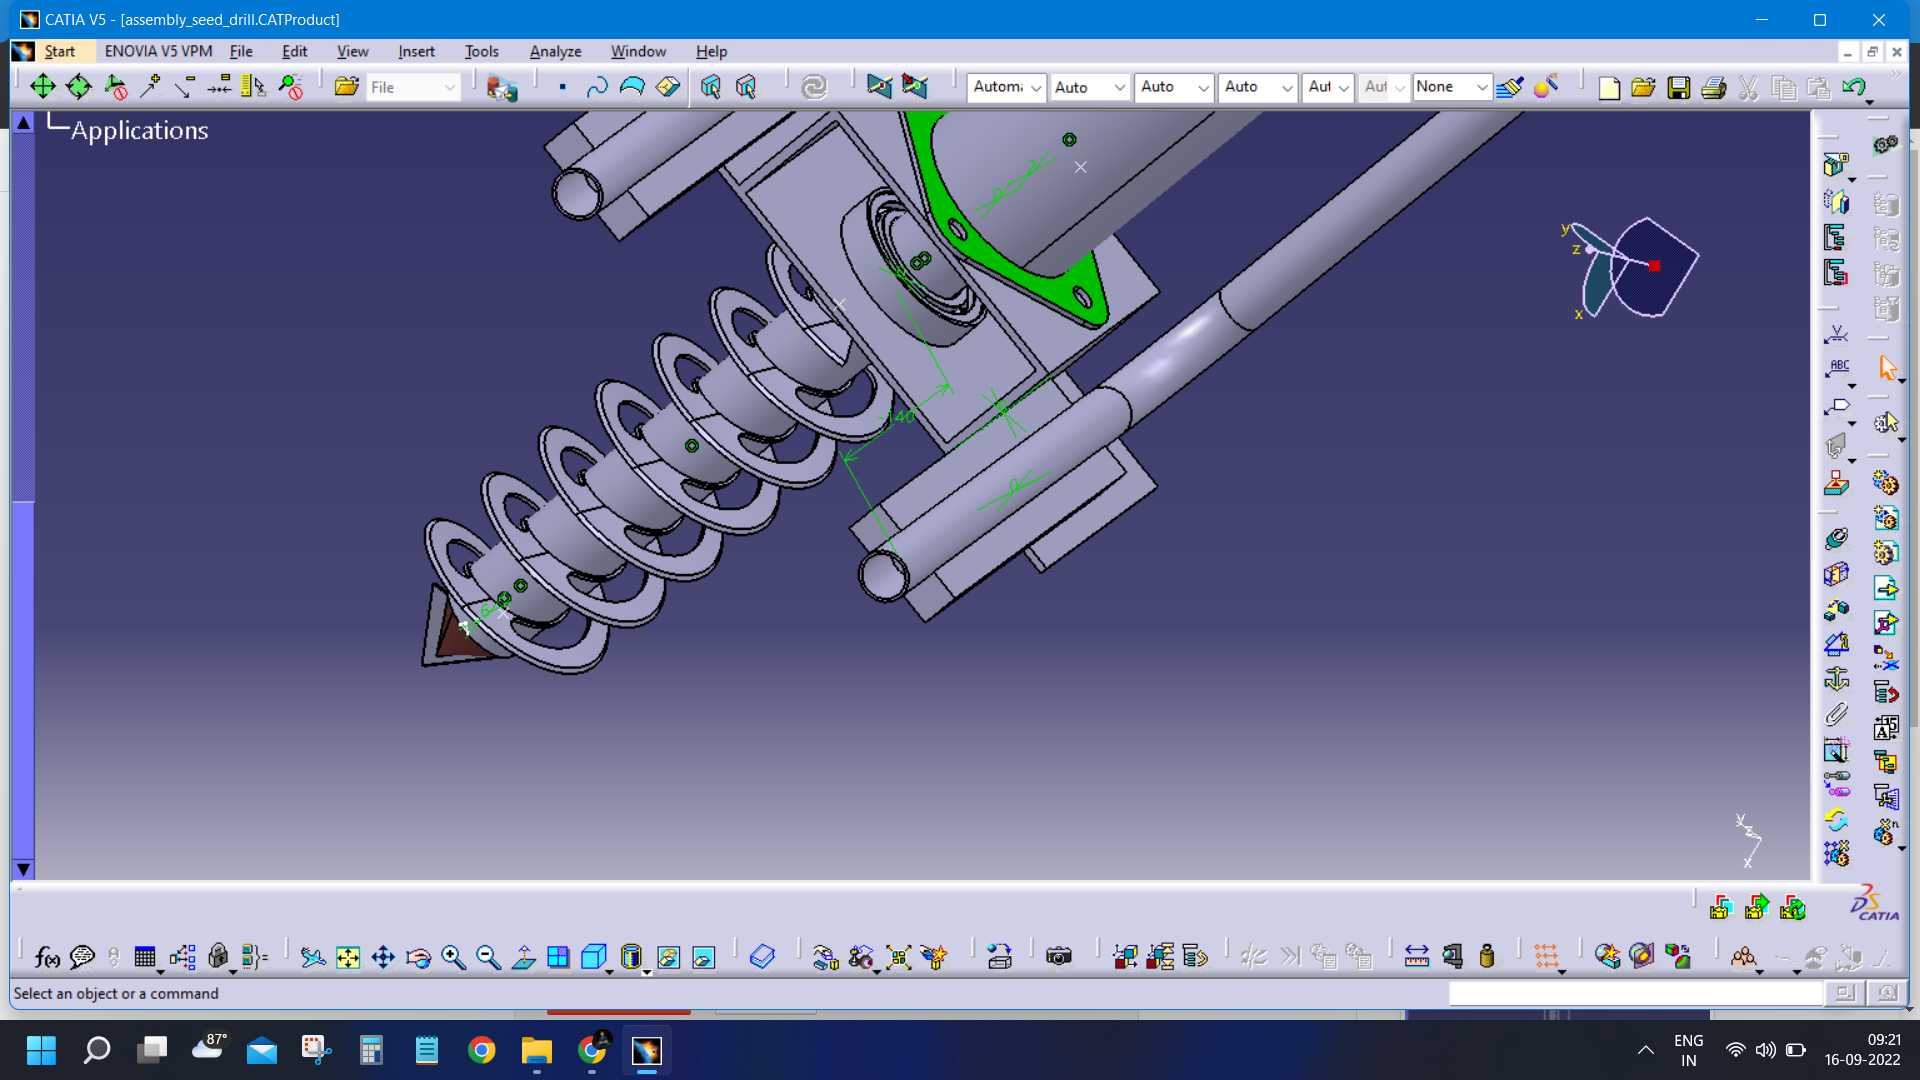
Task: Click the New document icon
Action: click(x=1609, y=88)
